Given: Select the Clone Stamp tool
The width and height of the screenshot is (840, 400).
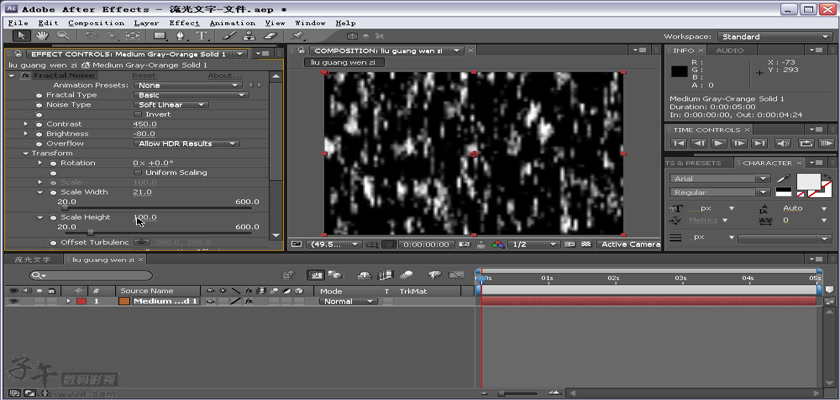Looking at the screenshot, I should click(249, 36).
